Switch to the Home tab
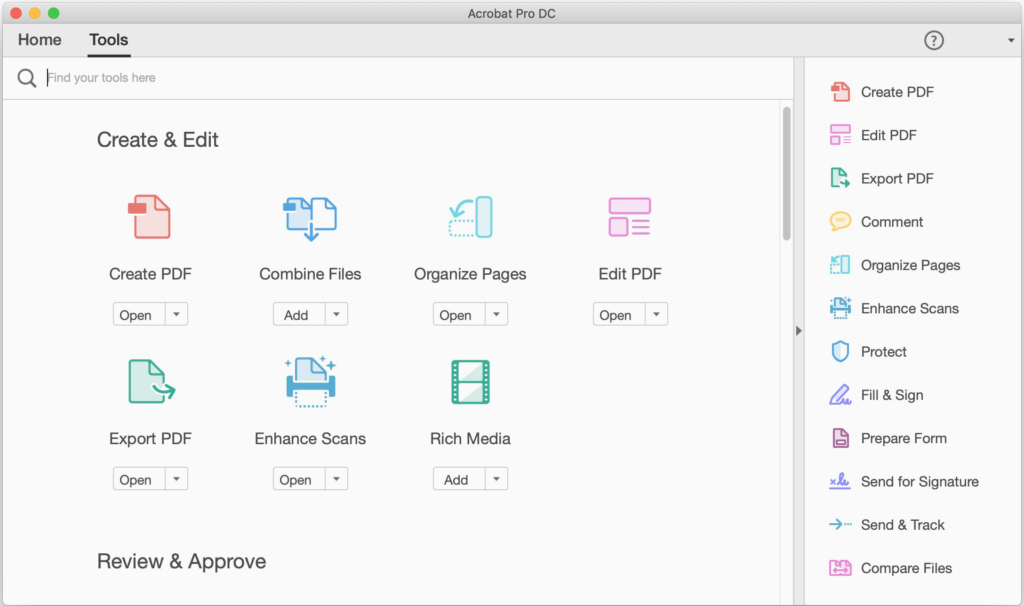The width and height of the screenshot is (1024, 606). (x=40, y=40)
